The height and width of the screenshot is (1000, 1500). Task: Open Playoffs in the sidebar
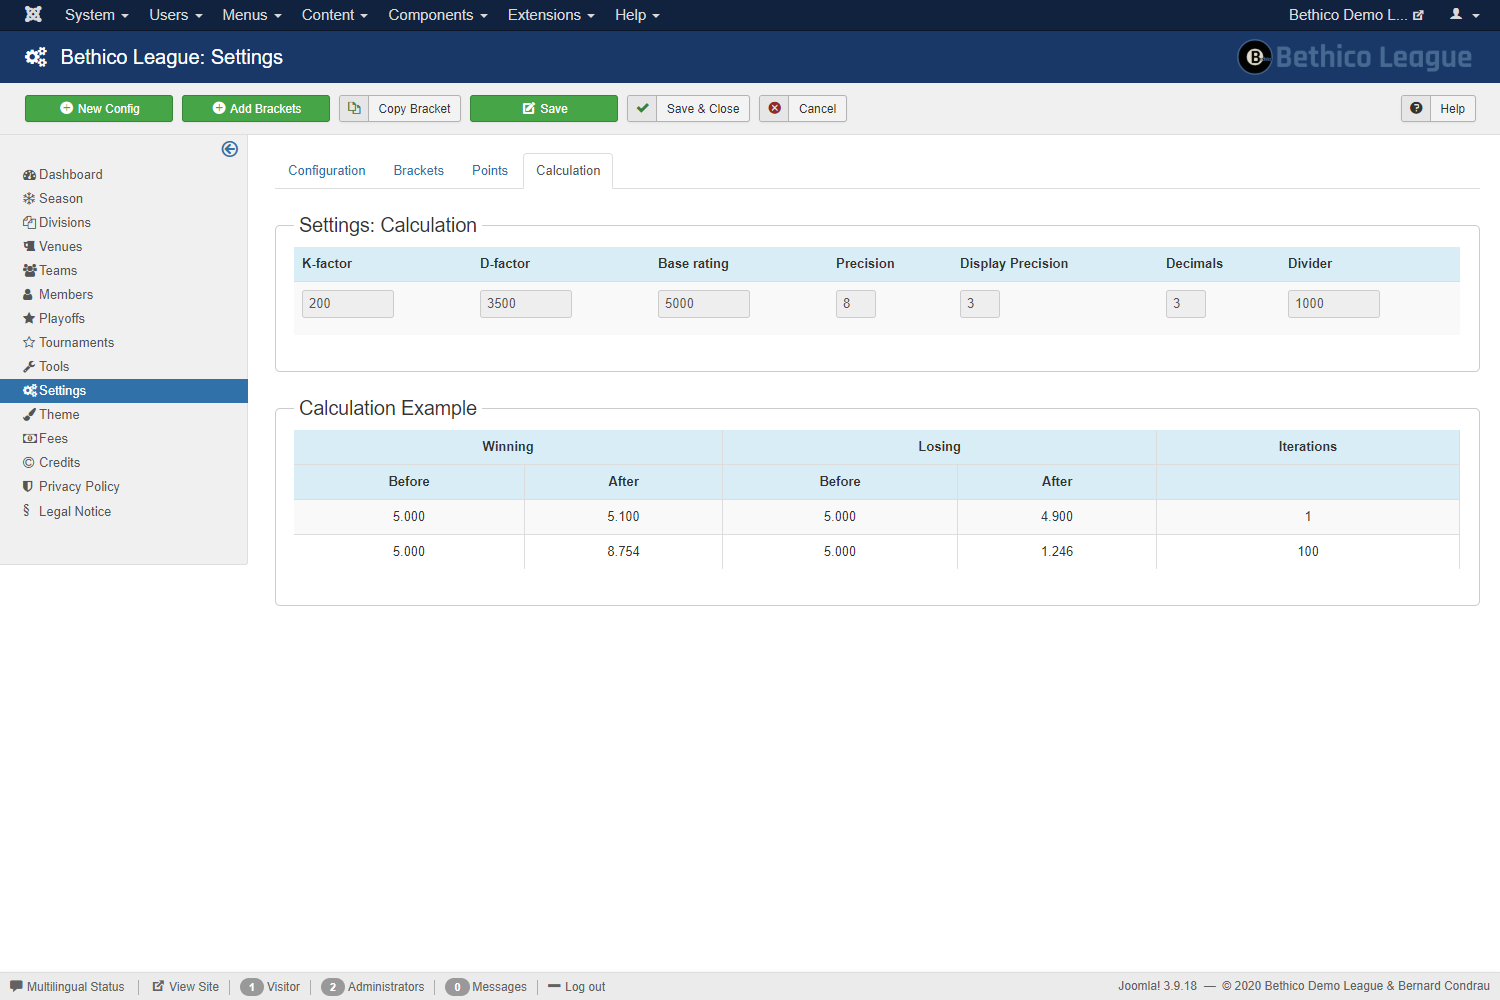[61, 318]
